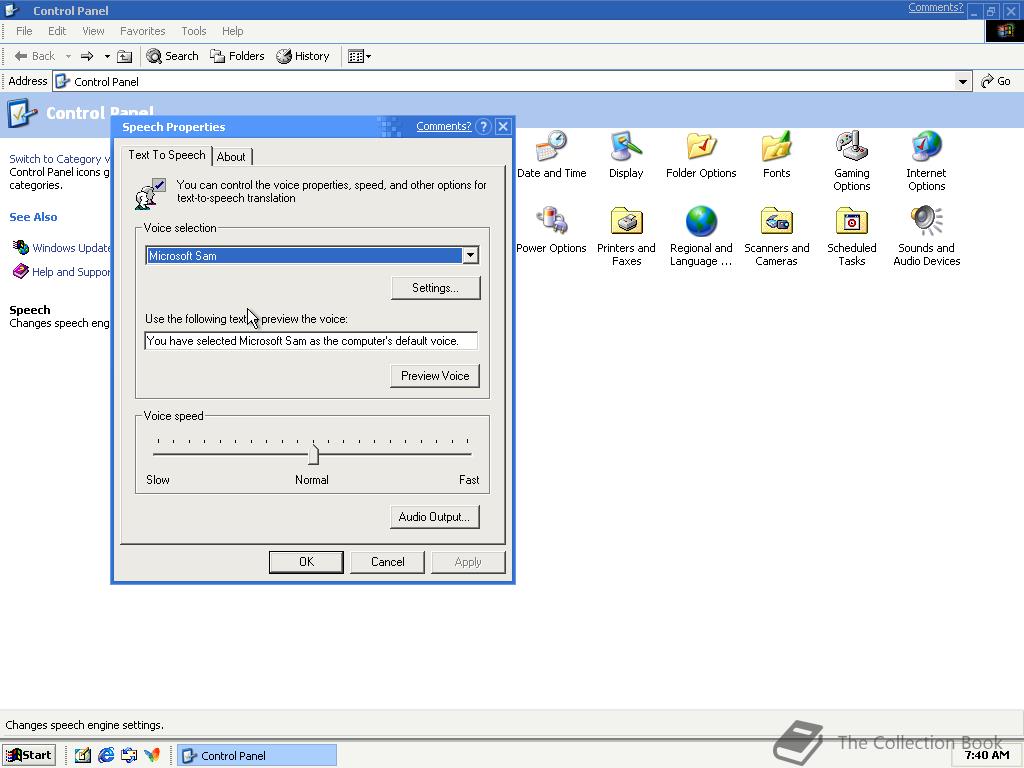Screen dimensions: 1024x768
Task: Click the butterfly quick launch icon
Action: coord(152,755)
